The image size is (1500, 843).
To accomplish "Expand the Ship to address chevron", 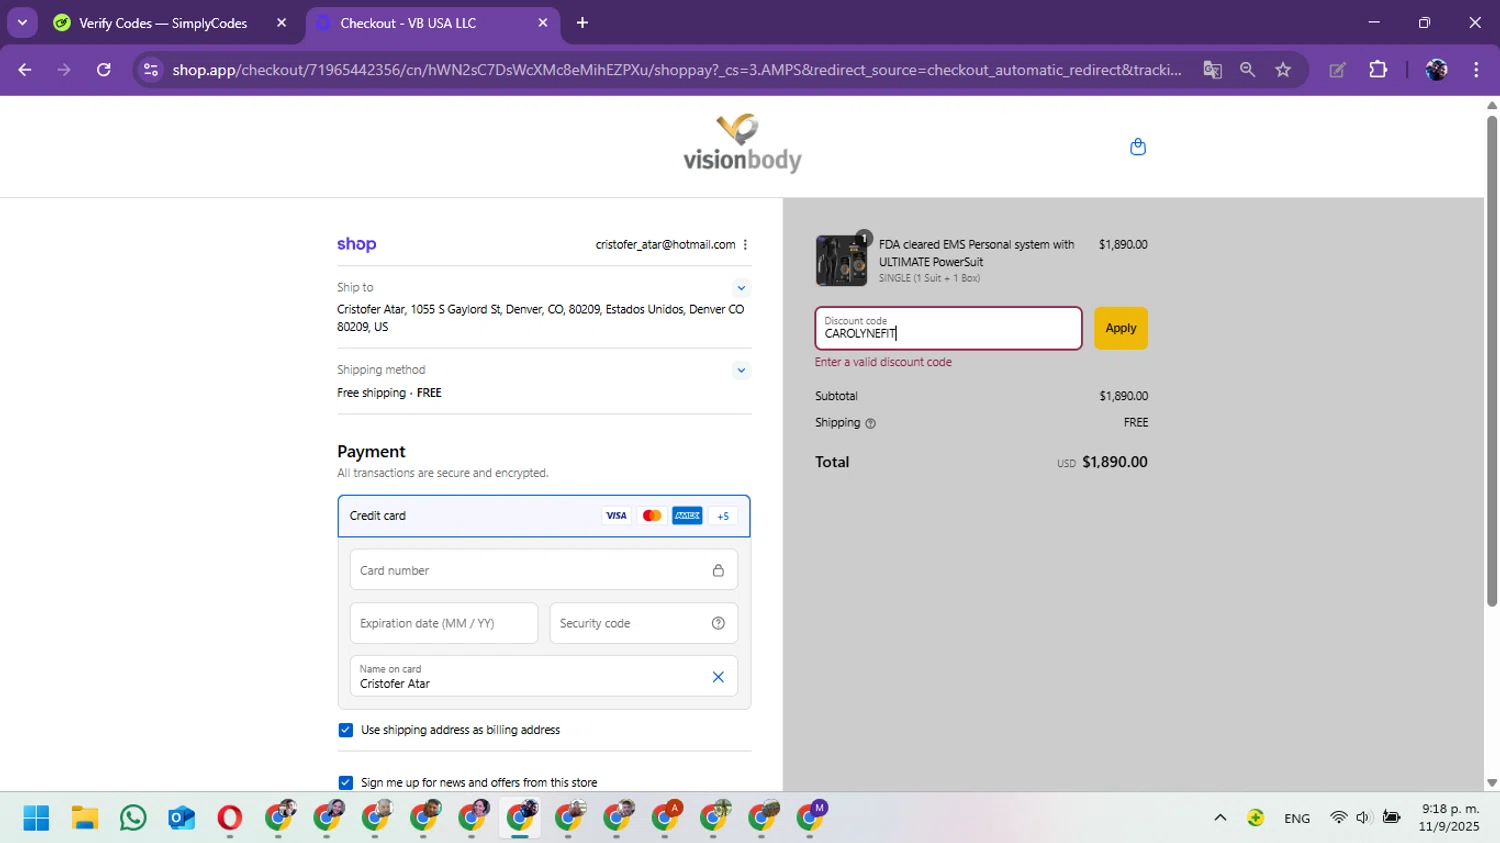I will click(741, 288).
